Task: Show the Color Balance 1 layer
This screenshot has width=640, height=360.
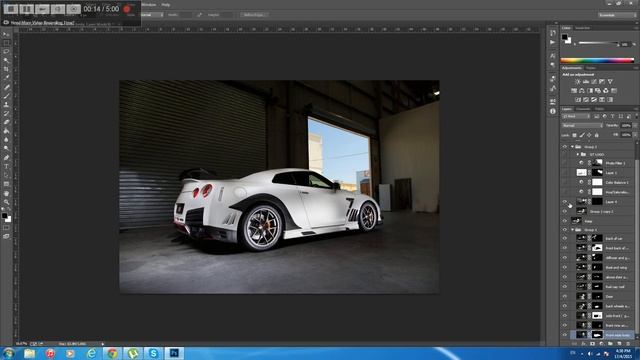Action: [565, 182]
